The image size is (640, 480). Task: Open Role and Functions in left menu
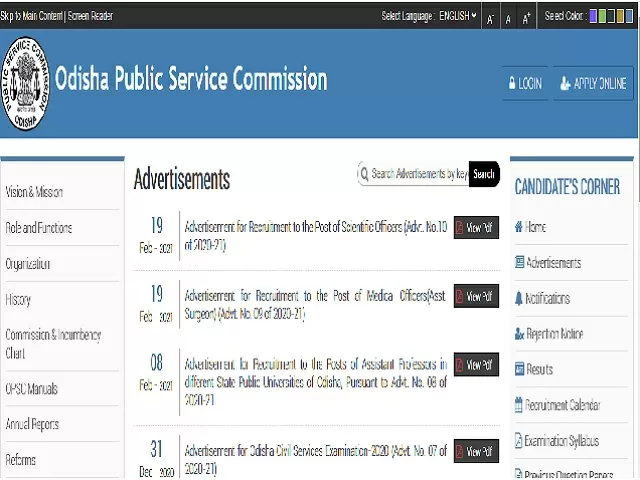(x=39, y=227)
